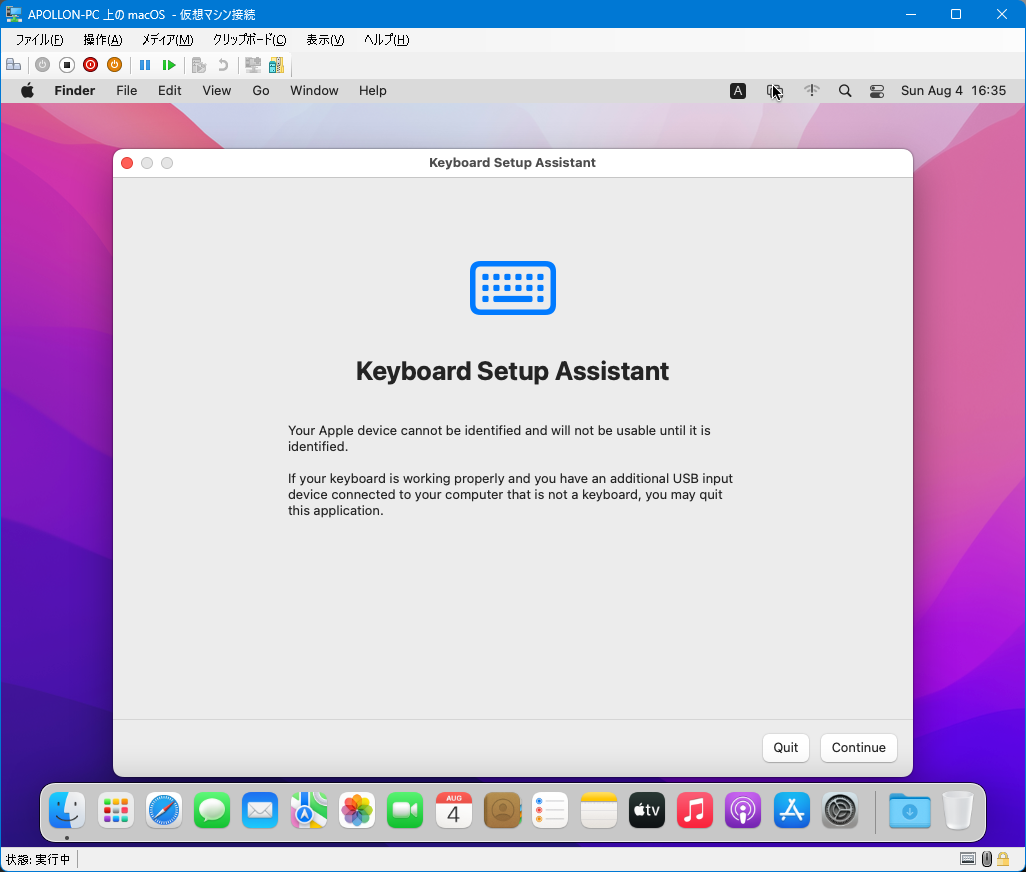Click the date and time clock
The width and height of the screenshot is (1026, 872).
coord(953,91)
